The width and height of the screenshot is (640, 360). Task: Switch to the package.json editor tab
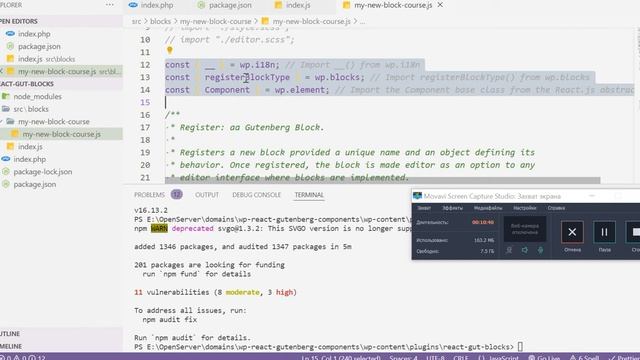224,5
